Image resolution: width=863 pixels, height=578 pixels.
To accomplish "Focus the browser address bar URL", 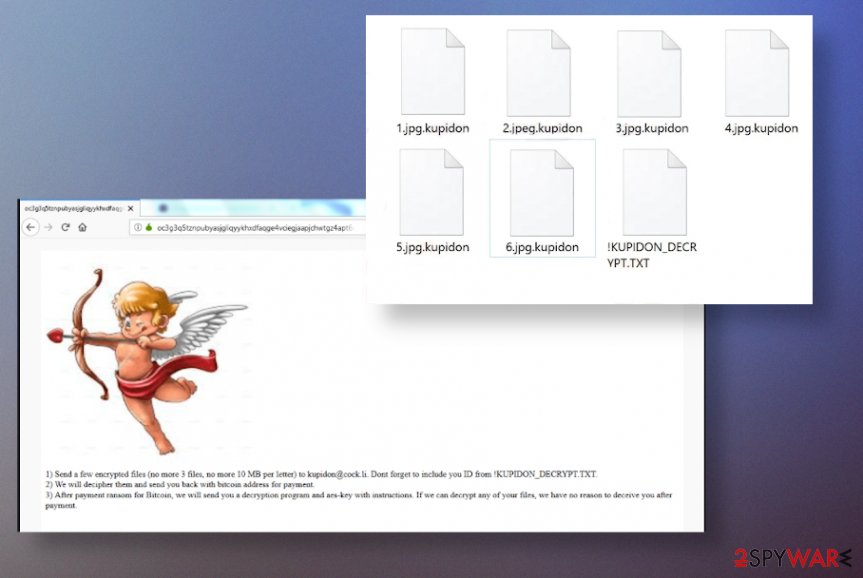I will coord(254,227).
